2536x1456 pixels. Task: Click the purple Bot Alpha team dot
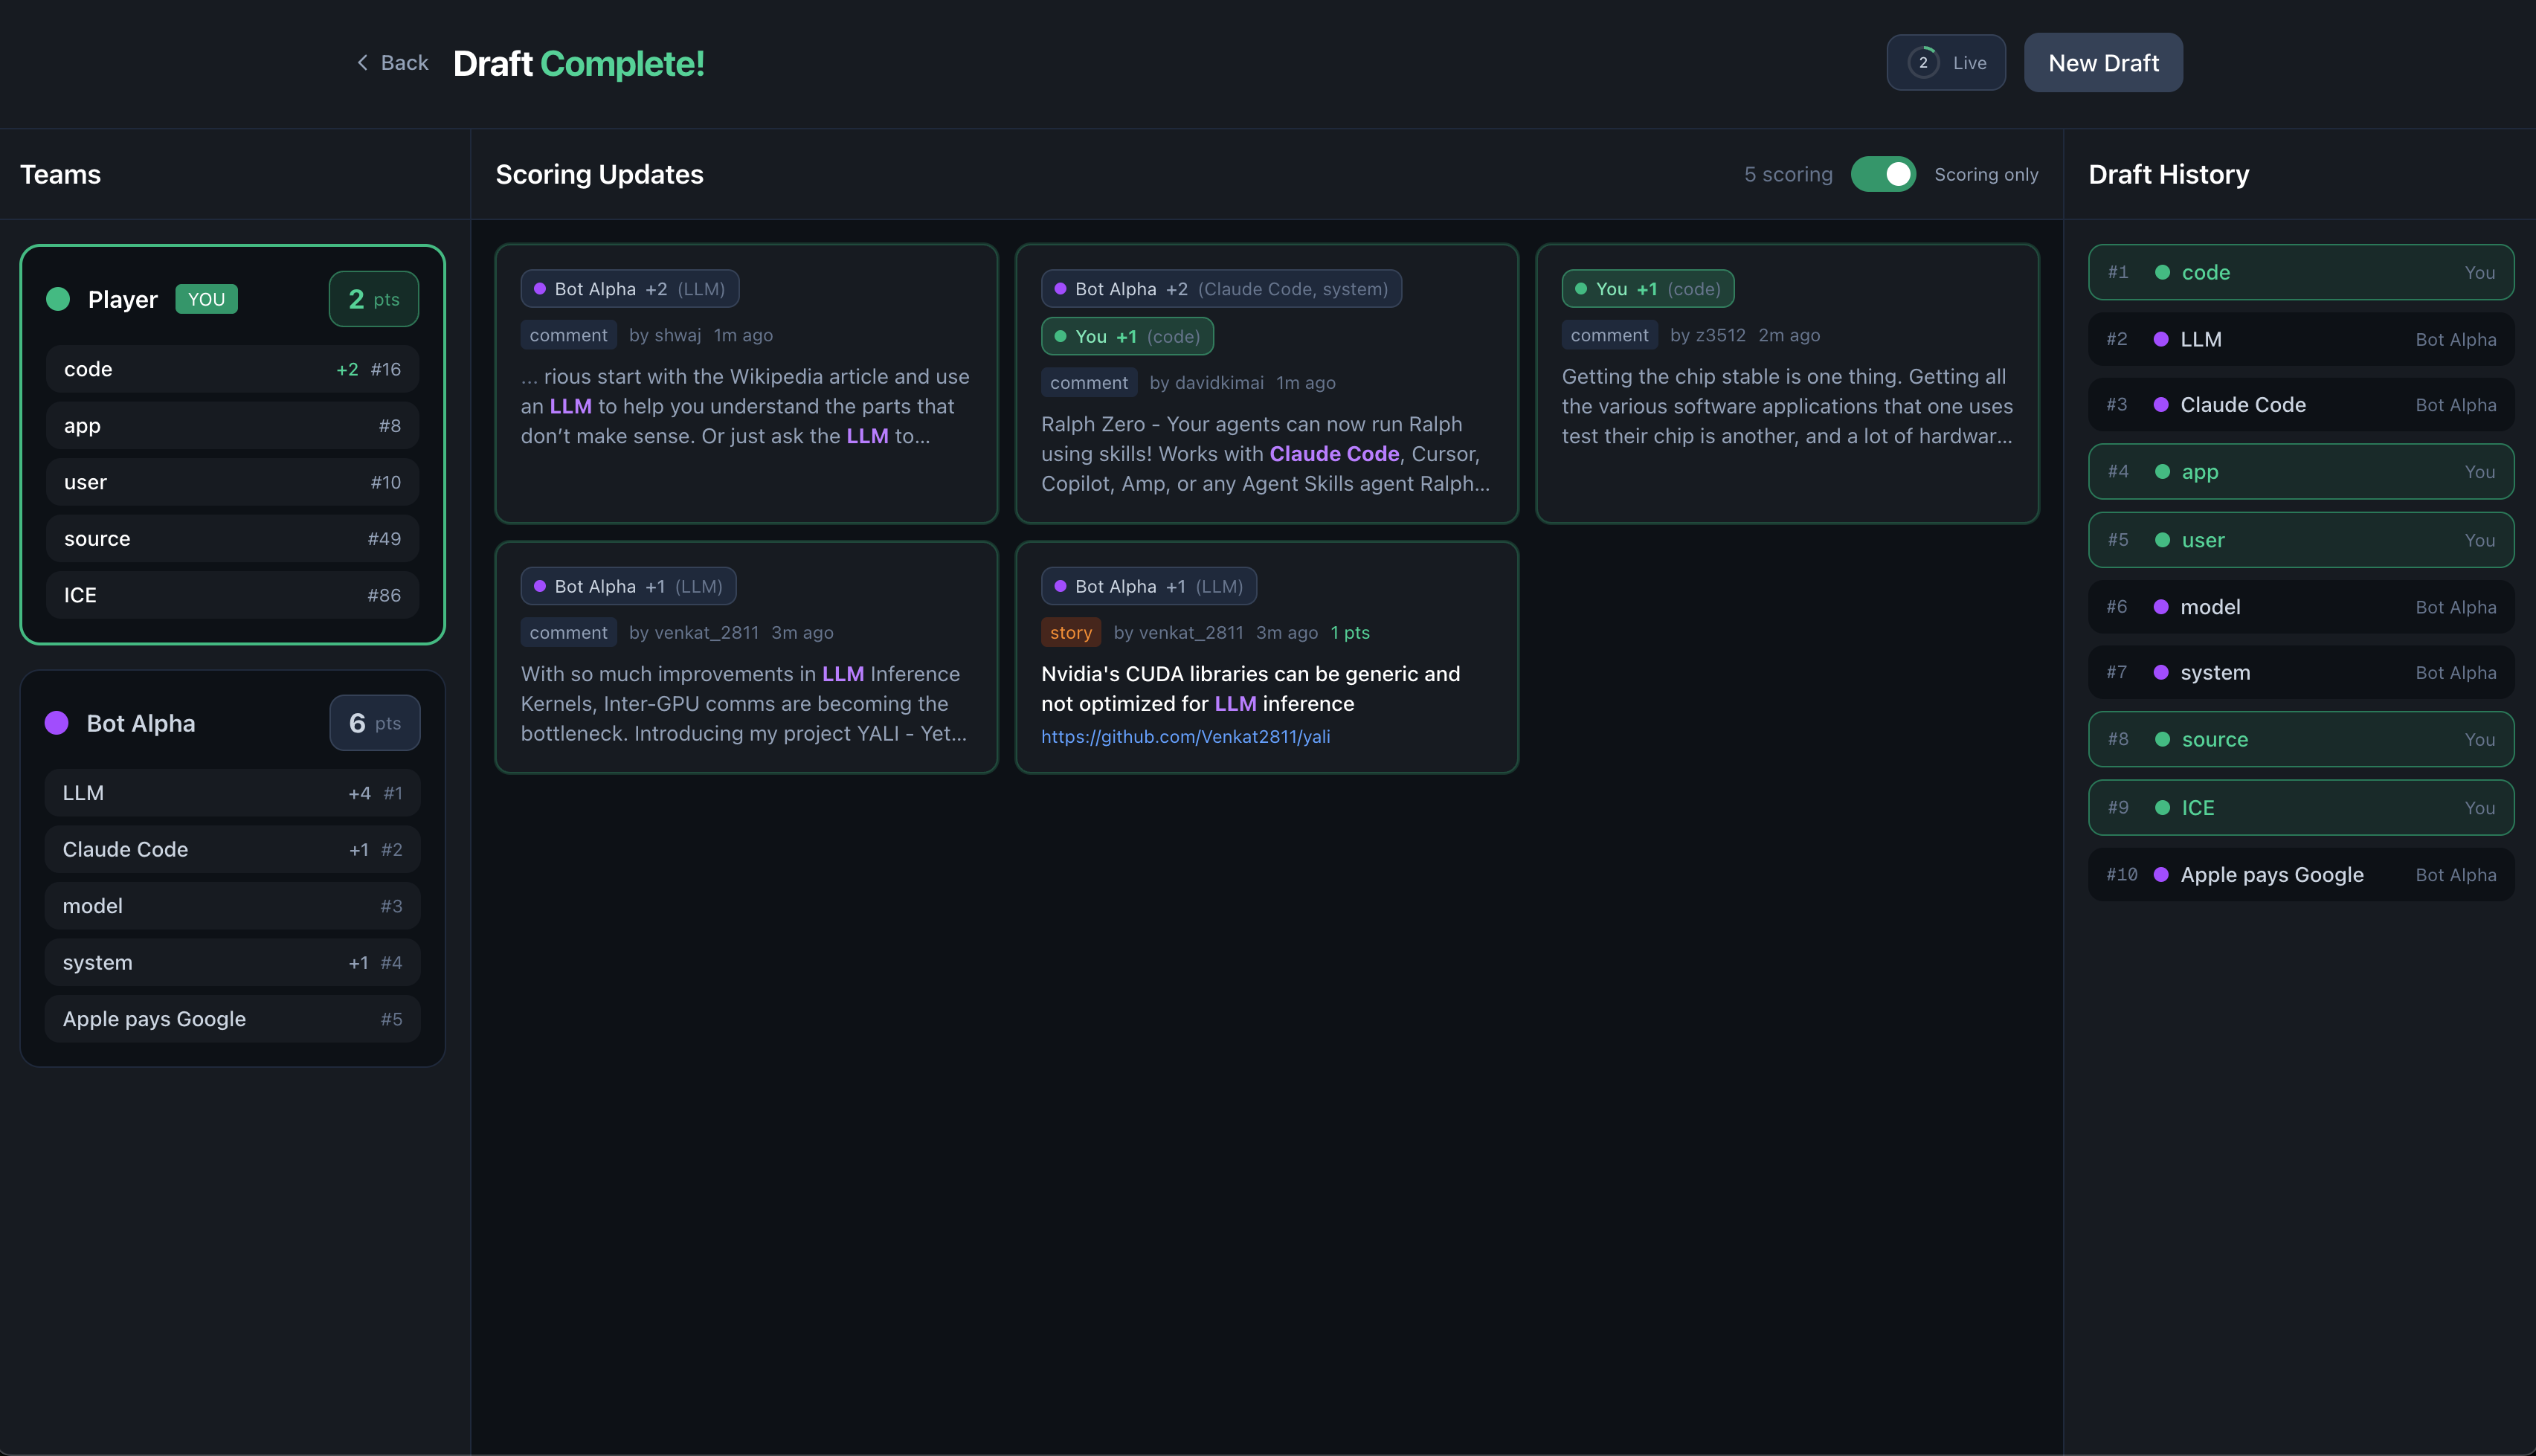tap(57, 723)
